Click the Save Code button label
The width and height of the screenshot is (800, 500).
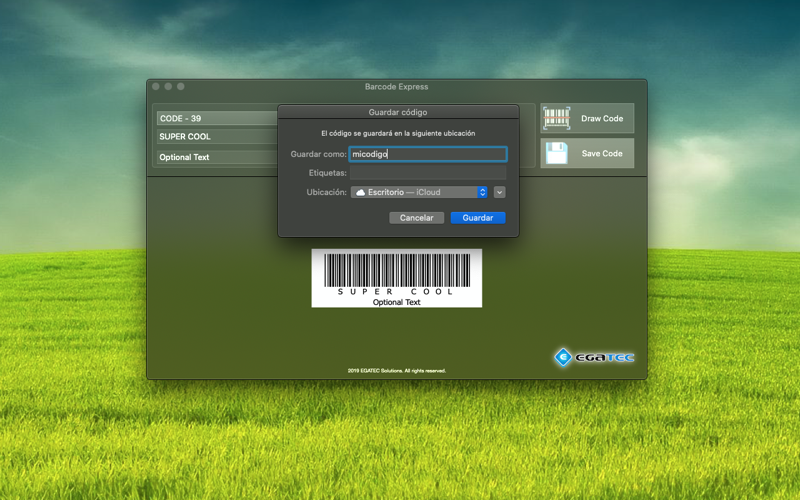pyautogui.click(x=602, y=154)
